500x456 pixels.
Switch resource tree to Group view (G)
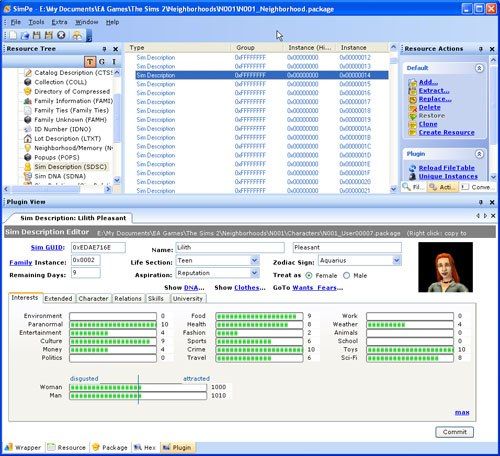tap(102, 62)
